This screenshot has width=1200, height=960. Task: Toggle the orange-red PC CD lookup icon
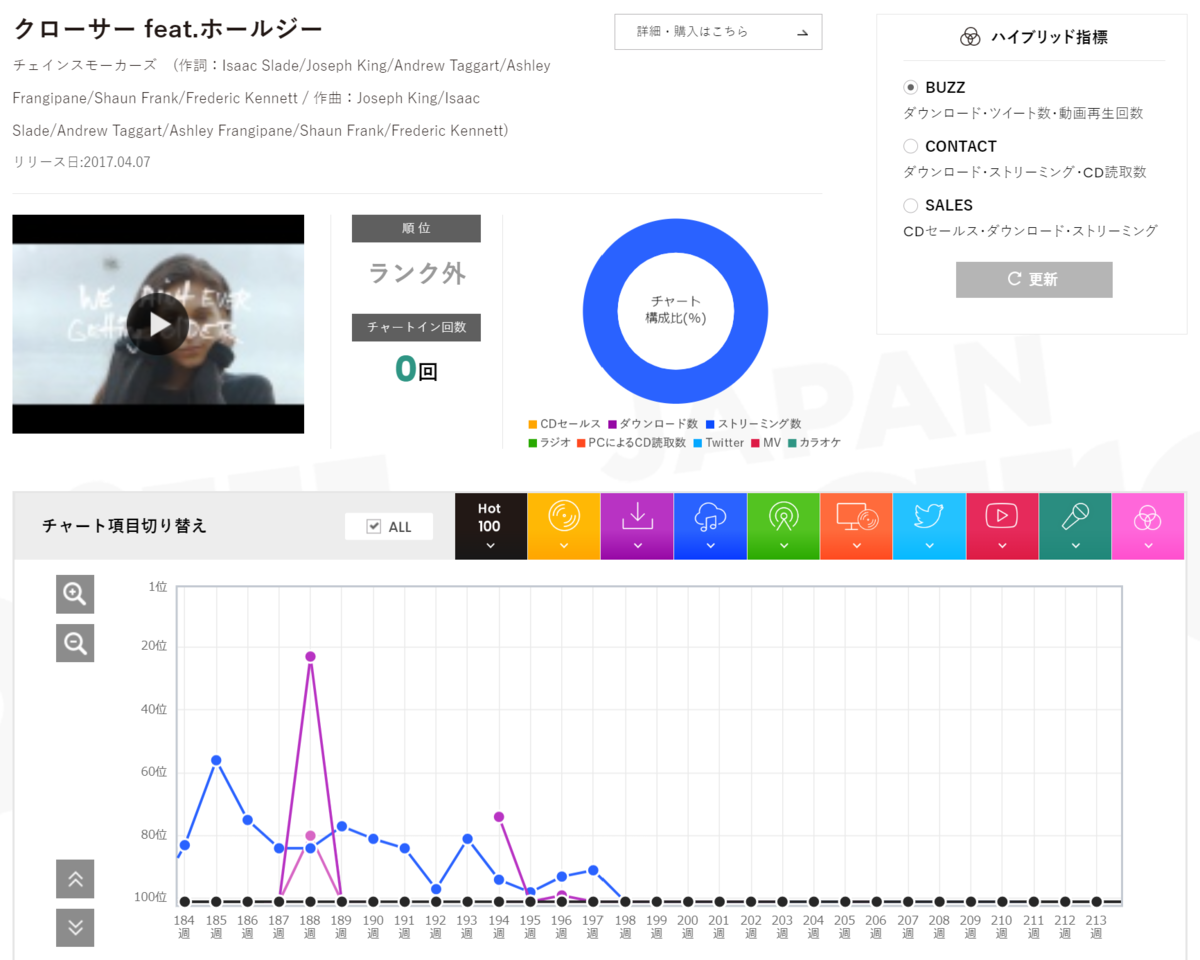point(856,526)
